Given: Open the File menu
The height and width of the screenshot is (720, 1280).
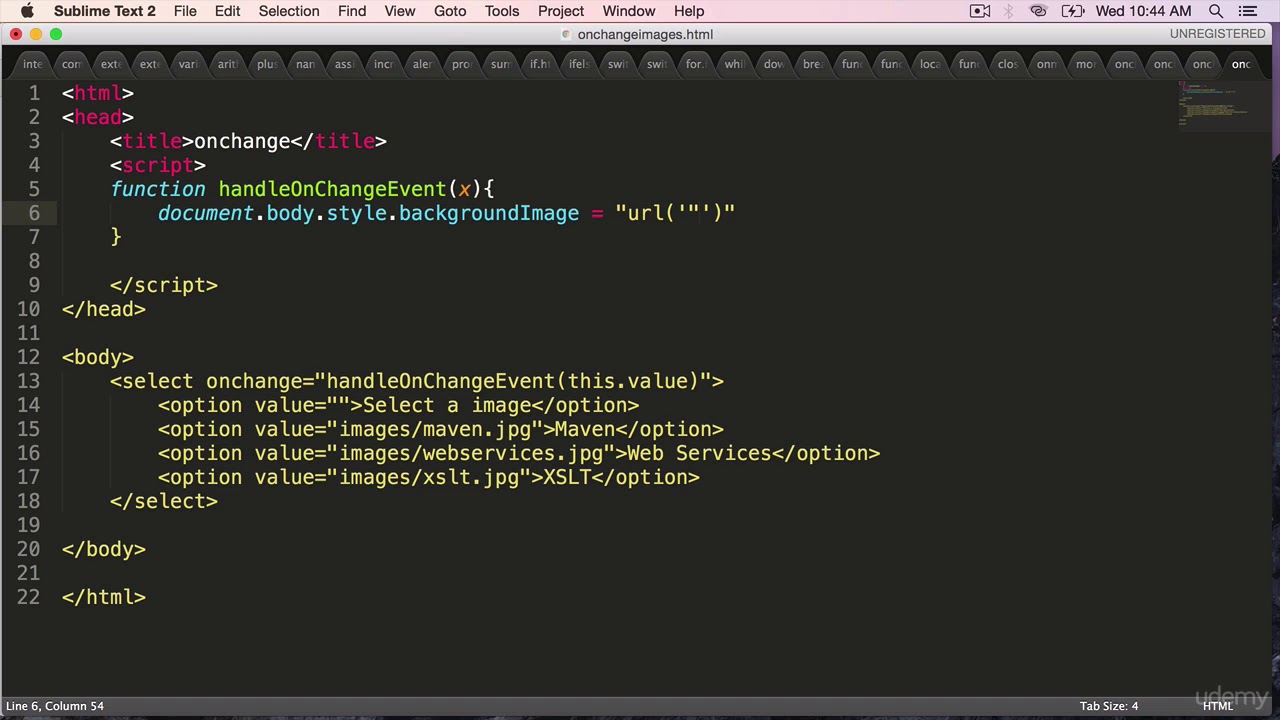Looking at the screenshot, I should [185, 11].
